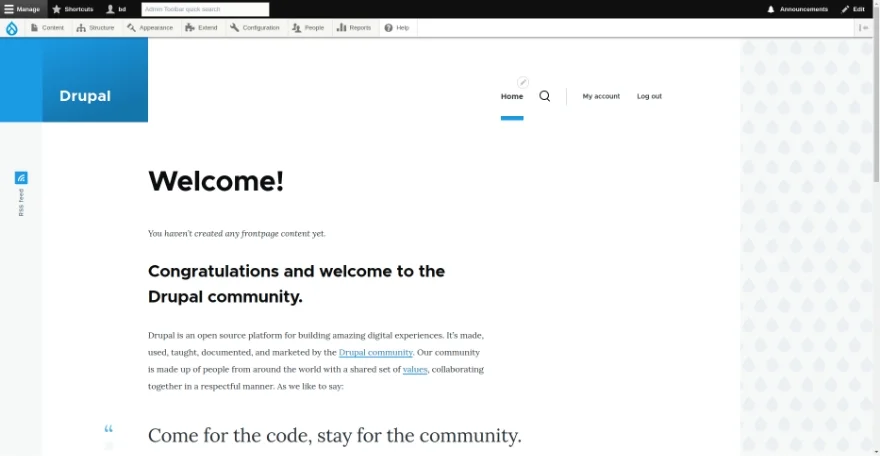This screenshot has height=456, width=880.
Task: Open the Shortcuts star menu
Action: 73,9
